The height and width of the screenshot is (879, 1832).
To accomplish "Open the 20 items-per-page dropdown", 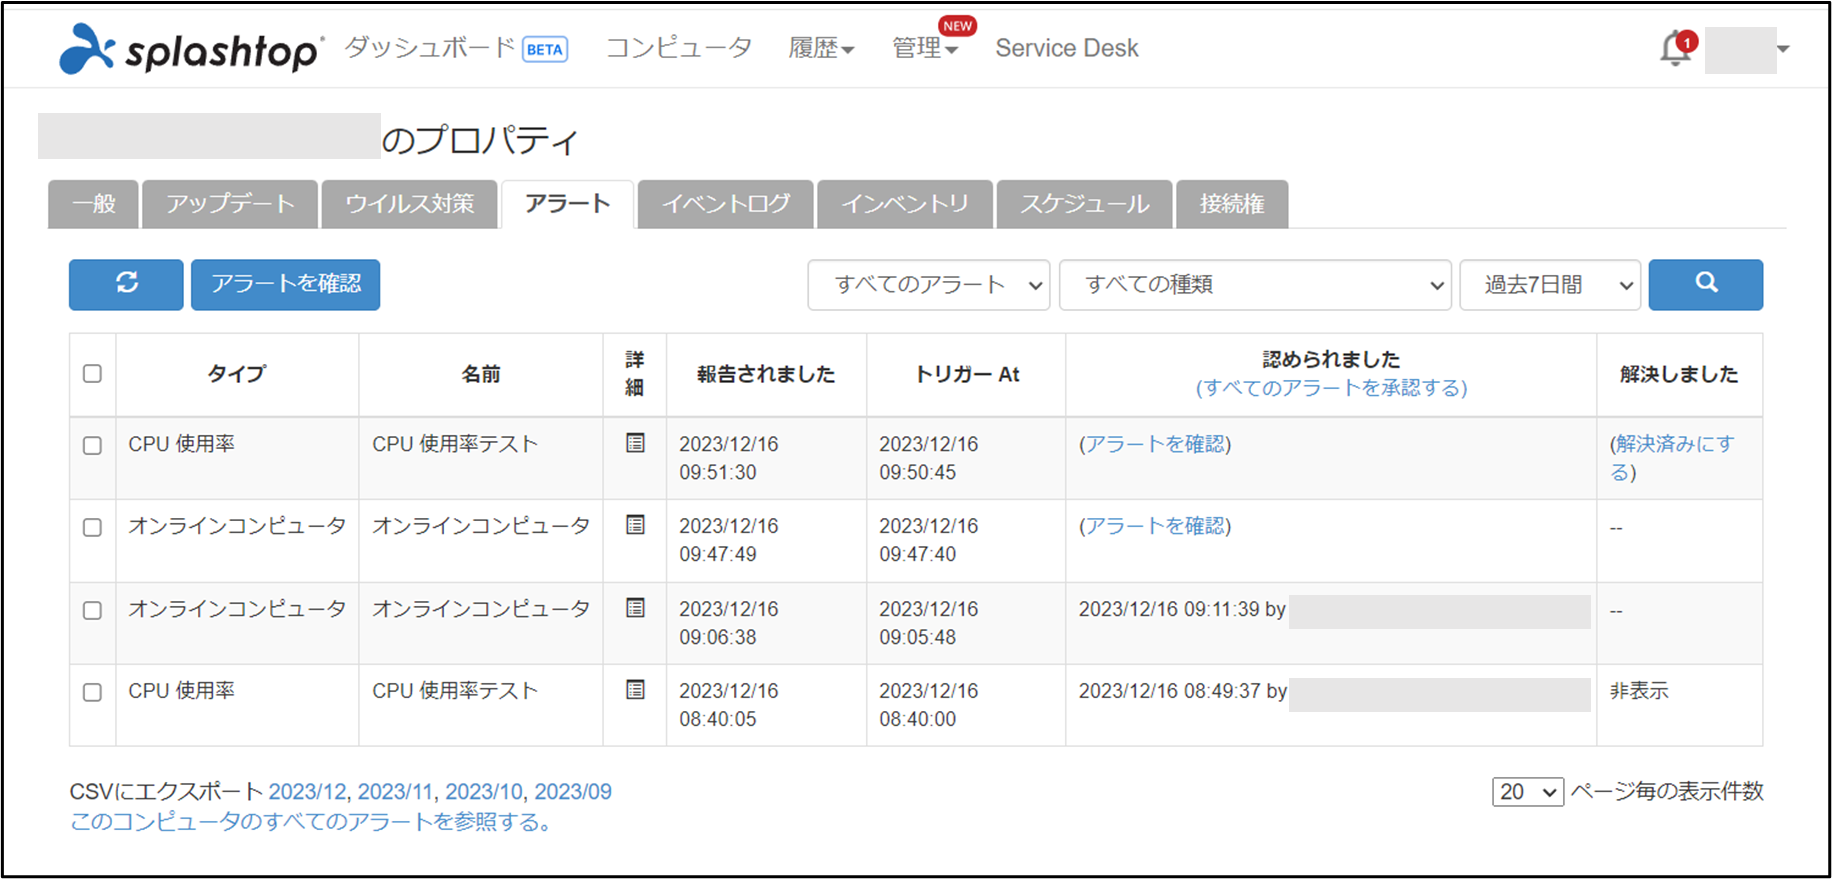I will point(1527,792).
